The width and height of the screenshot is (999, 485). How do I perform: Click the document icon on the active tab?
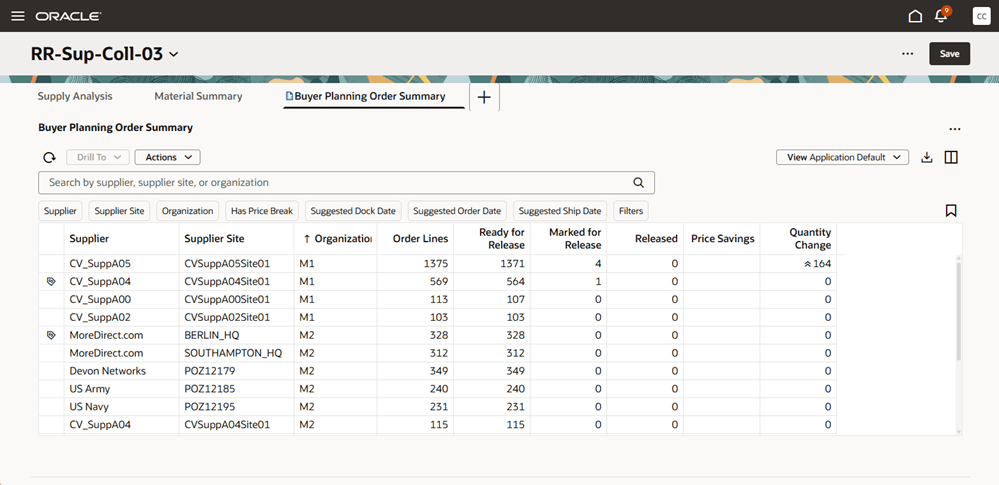point(289,97)
